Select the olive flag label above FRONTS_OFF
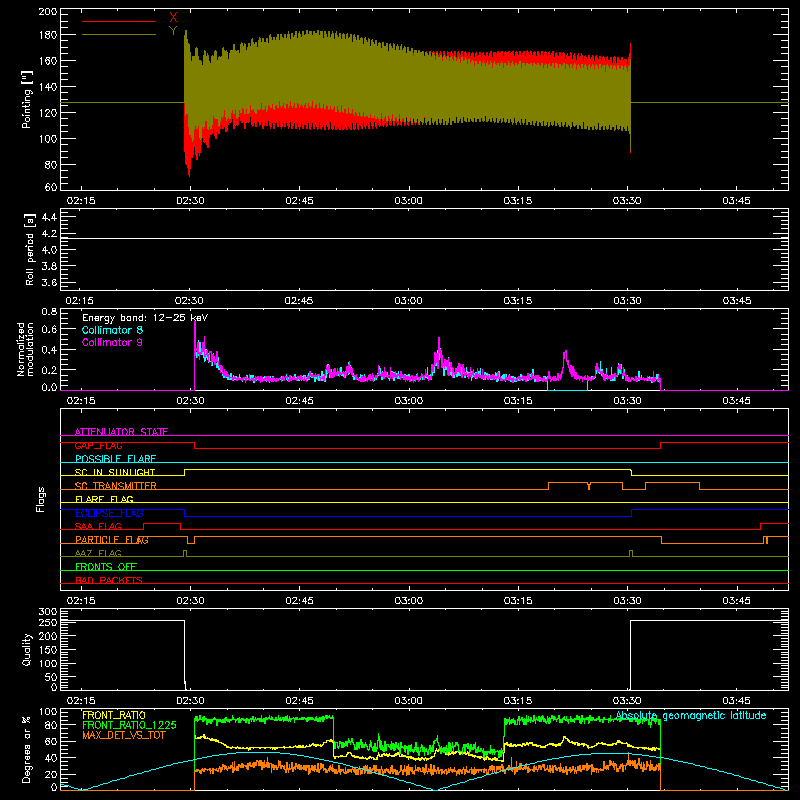Screen dimensions: 800x800 [x=98, y=554]
